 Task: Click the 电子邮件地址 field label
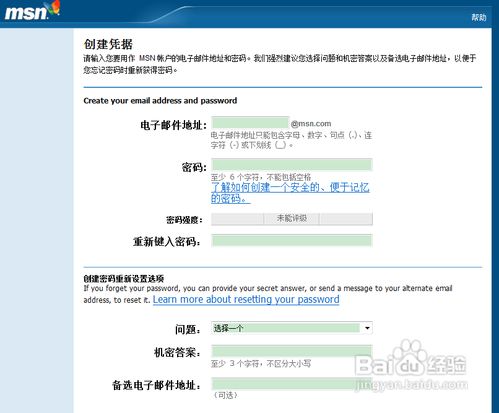[174, 125]
